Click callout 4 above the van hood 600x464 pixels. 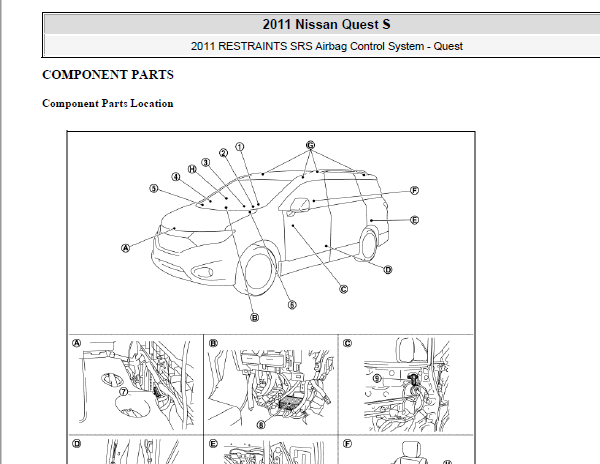click(x=176, y=177)
